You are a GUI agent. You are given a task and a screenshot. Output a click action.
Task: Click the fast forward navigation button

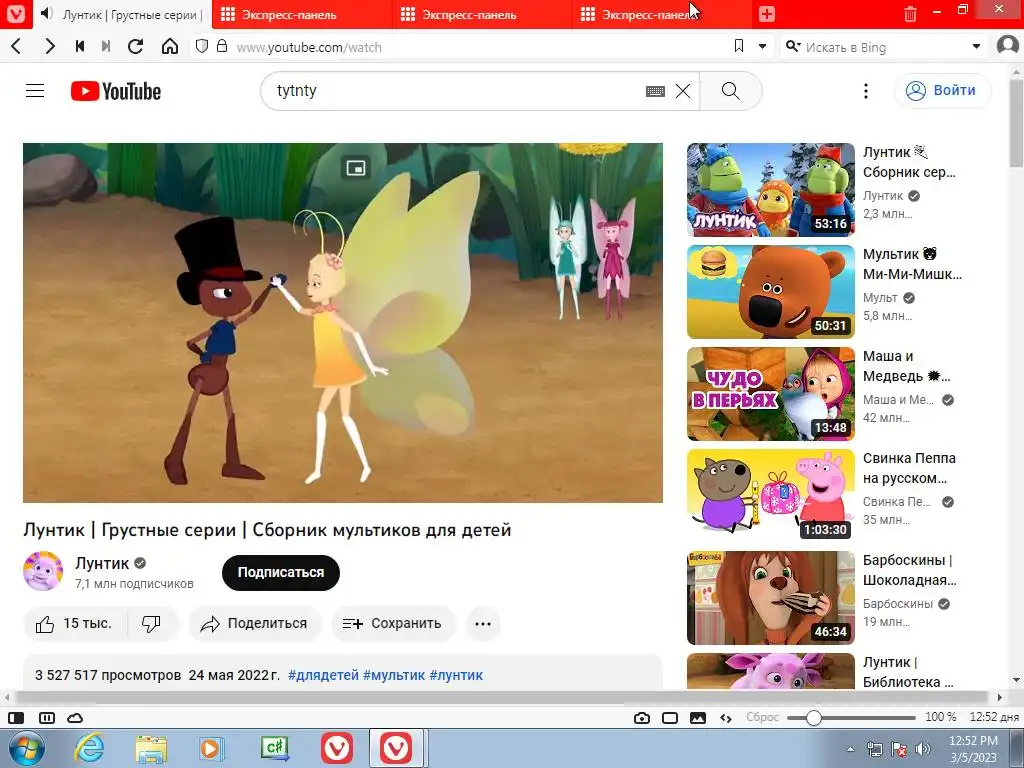tap(106, 46)
